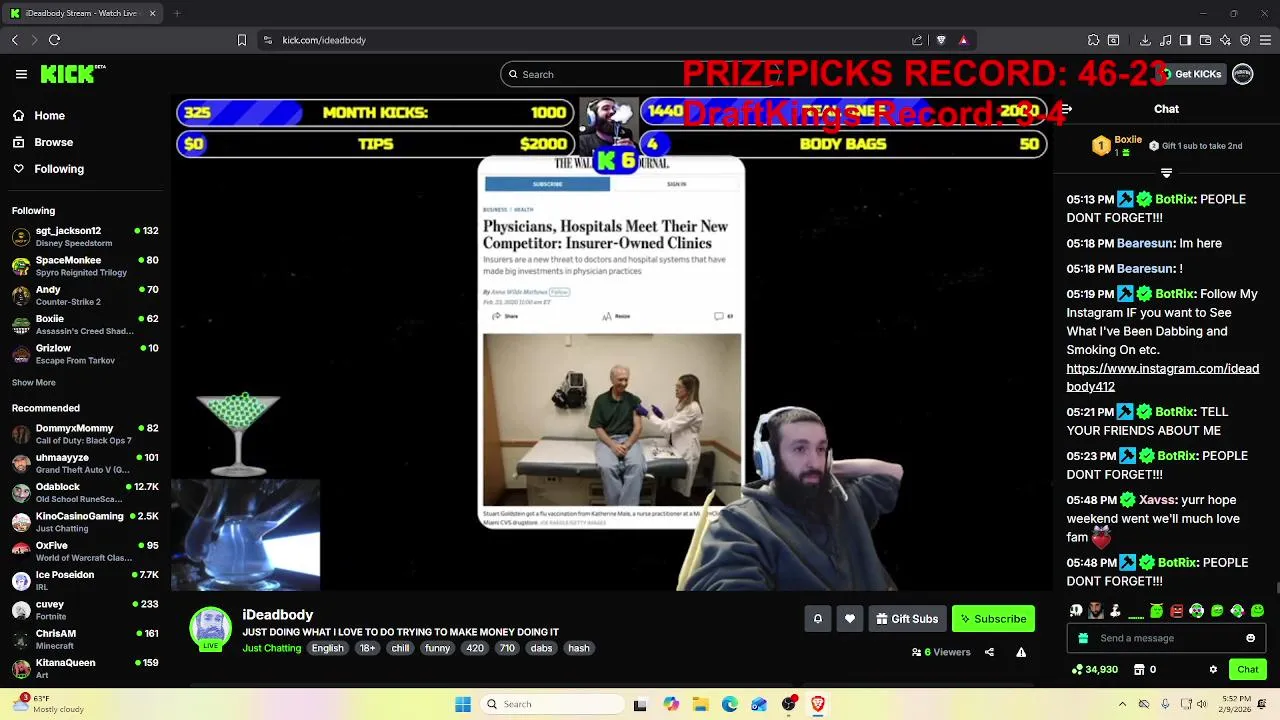The image size is (1280, 720).
Task: Open browser extensions puzzle icon
Action: pyautogui.click(x=1093, y=40)
